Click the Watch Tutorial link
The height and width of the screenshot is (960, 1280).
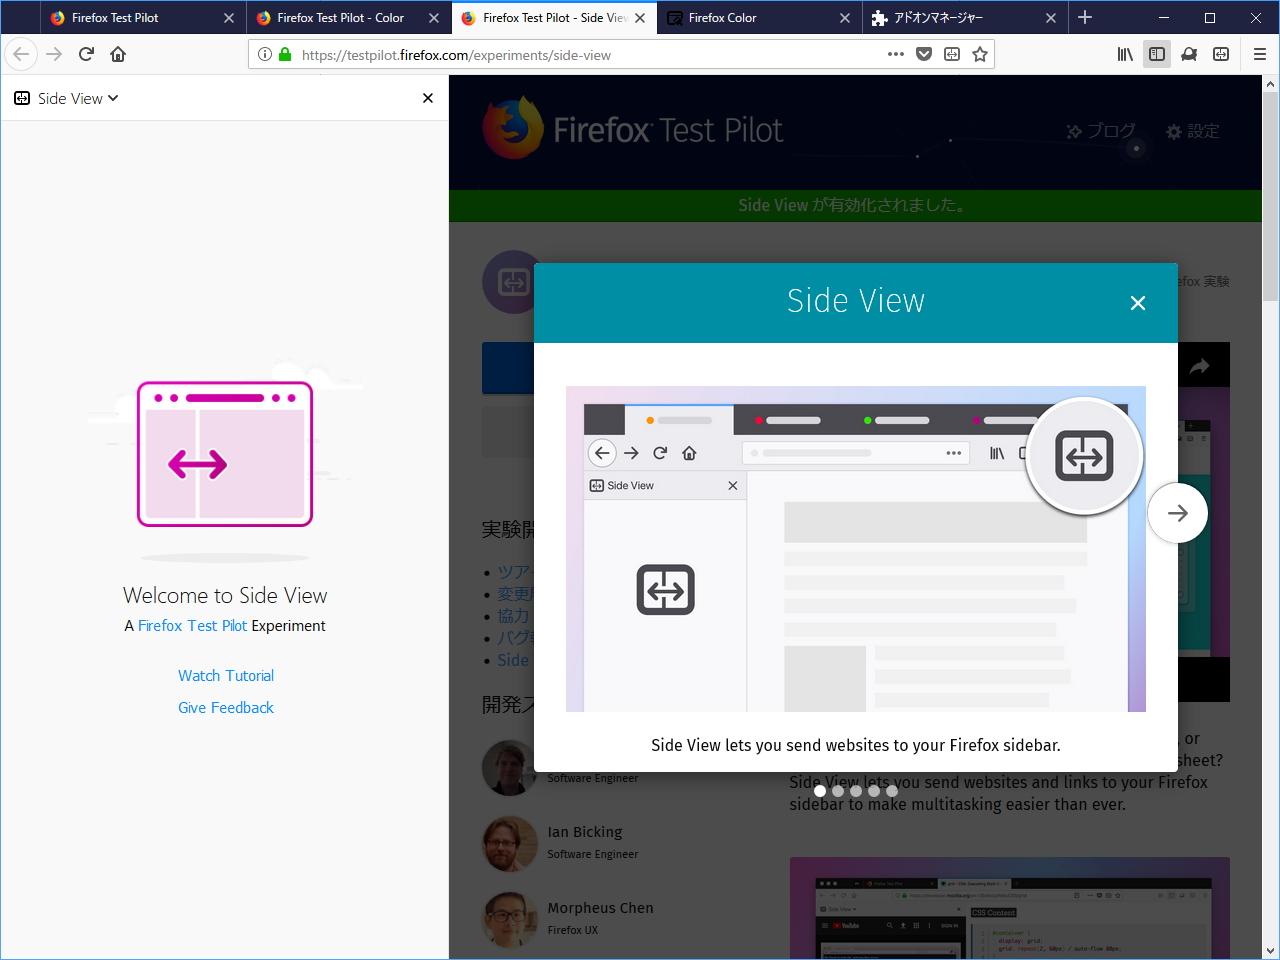coord(226,676)
